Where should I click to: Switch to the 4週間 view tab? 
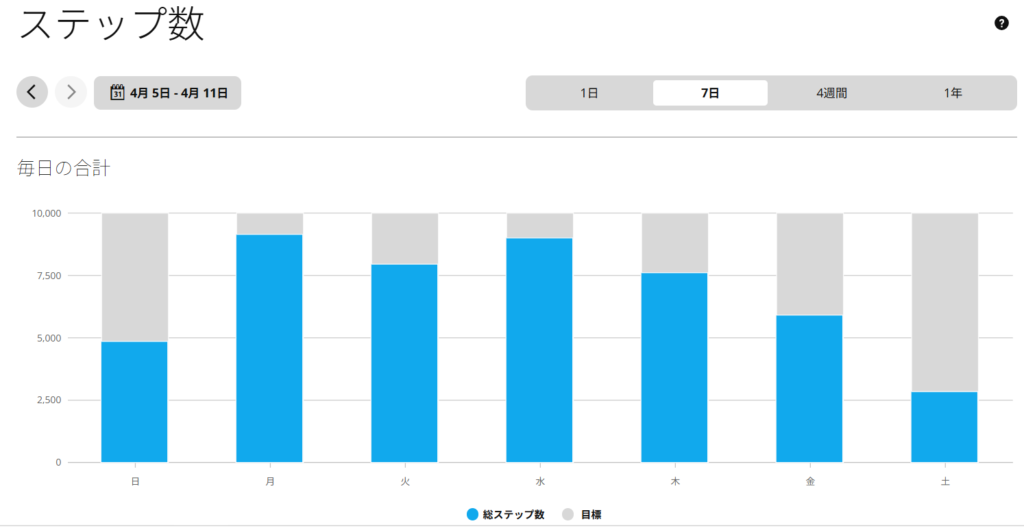tap(831, 93)
